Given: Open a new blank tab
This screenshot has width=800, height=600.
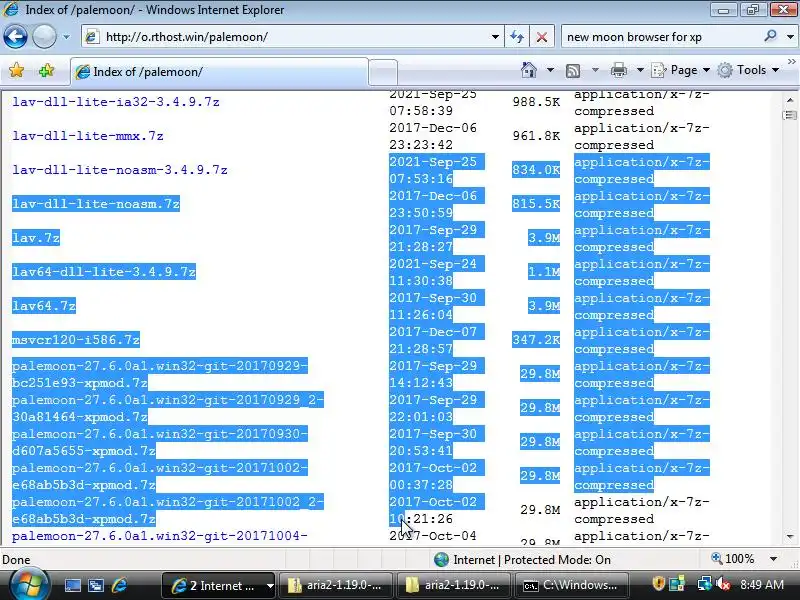Looking at the screenshot, I should 383,72.
